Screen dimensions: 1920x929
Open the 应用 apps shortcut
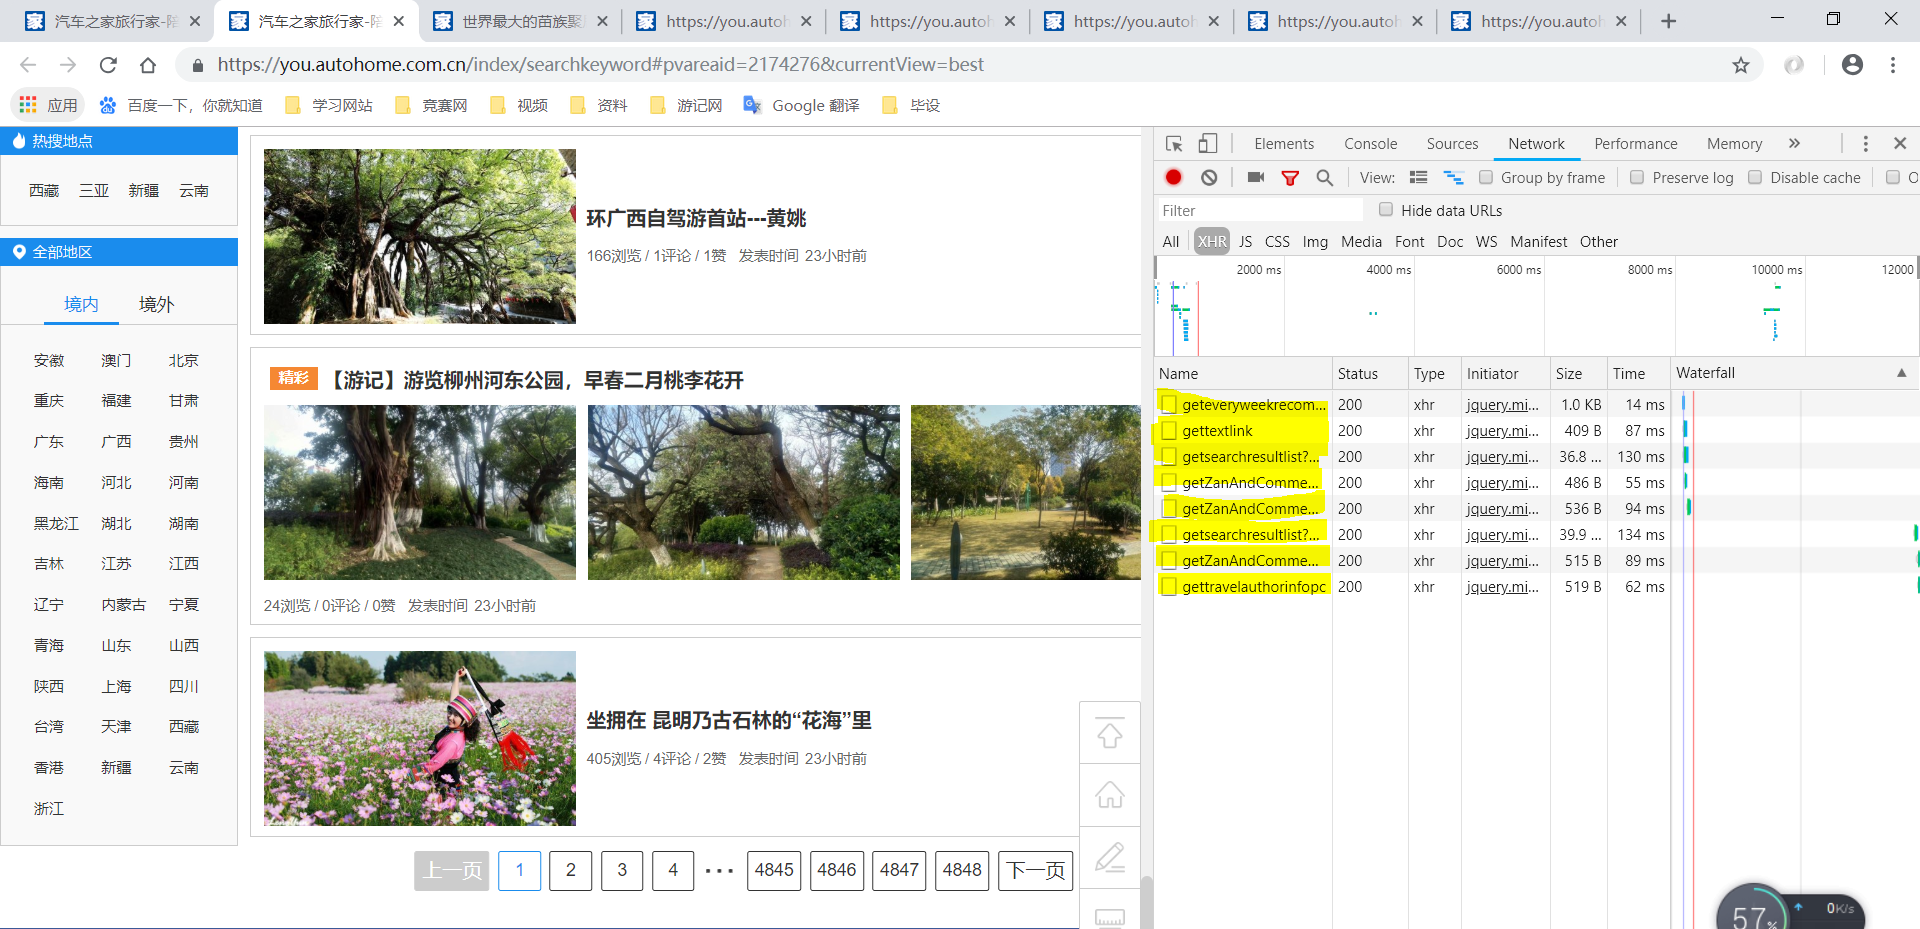47,105
